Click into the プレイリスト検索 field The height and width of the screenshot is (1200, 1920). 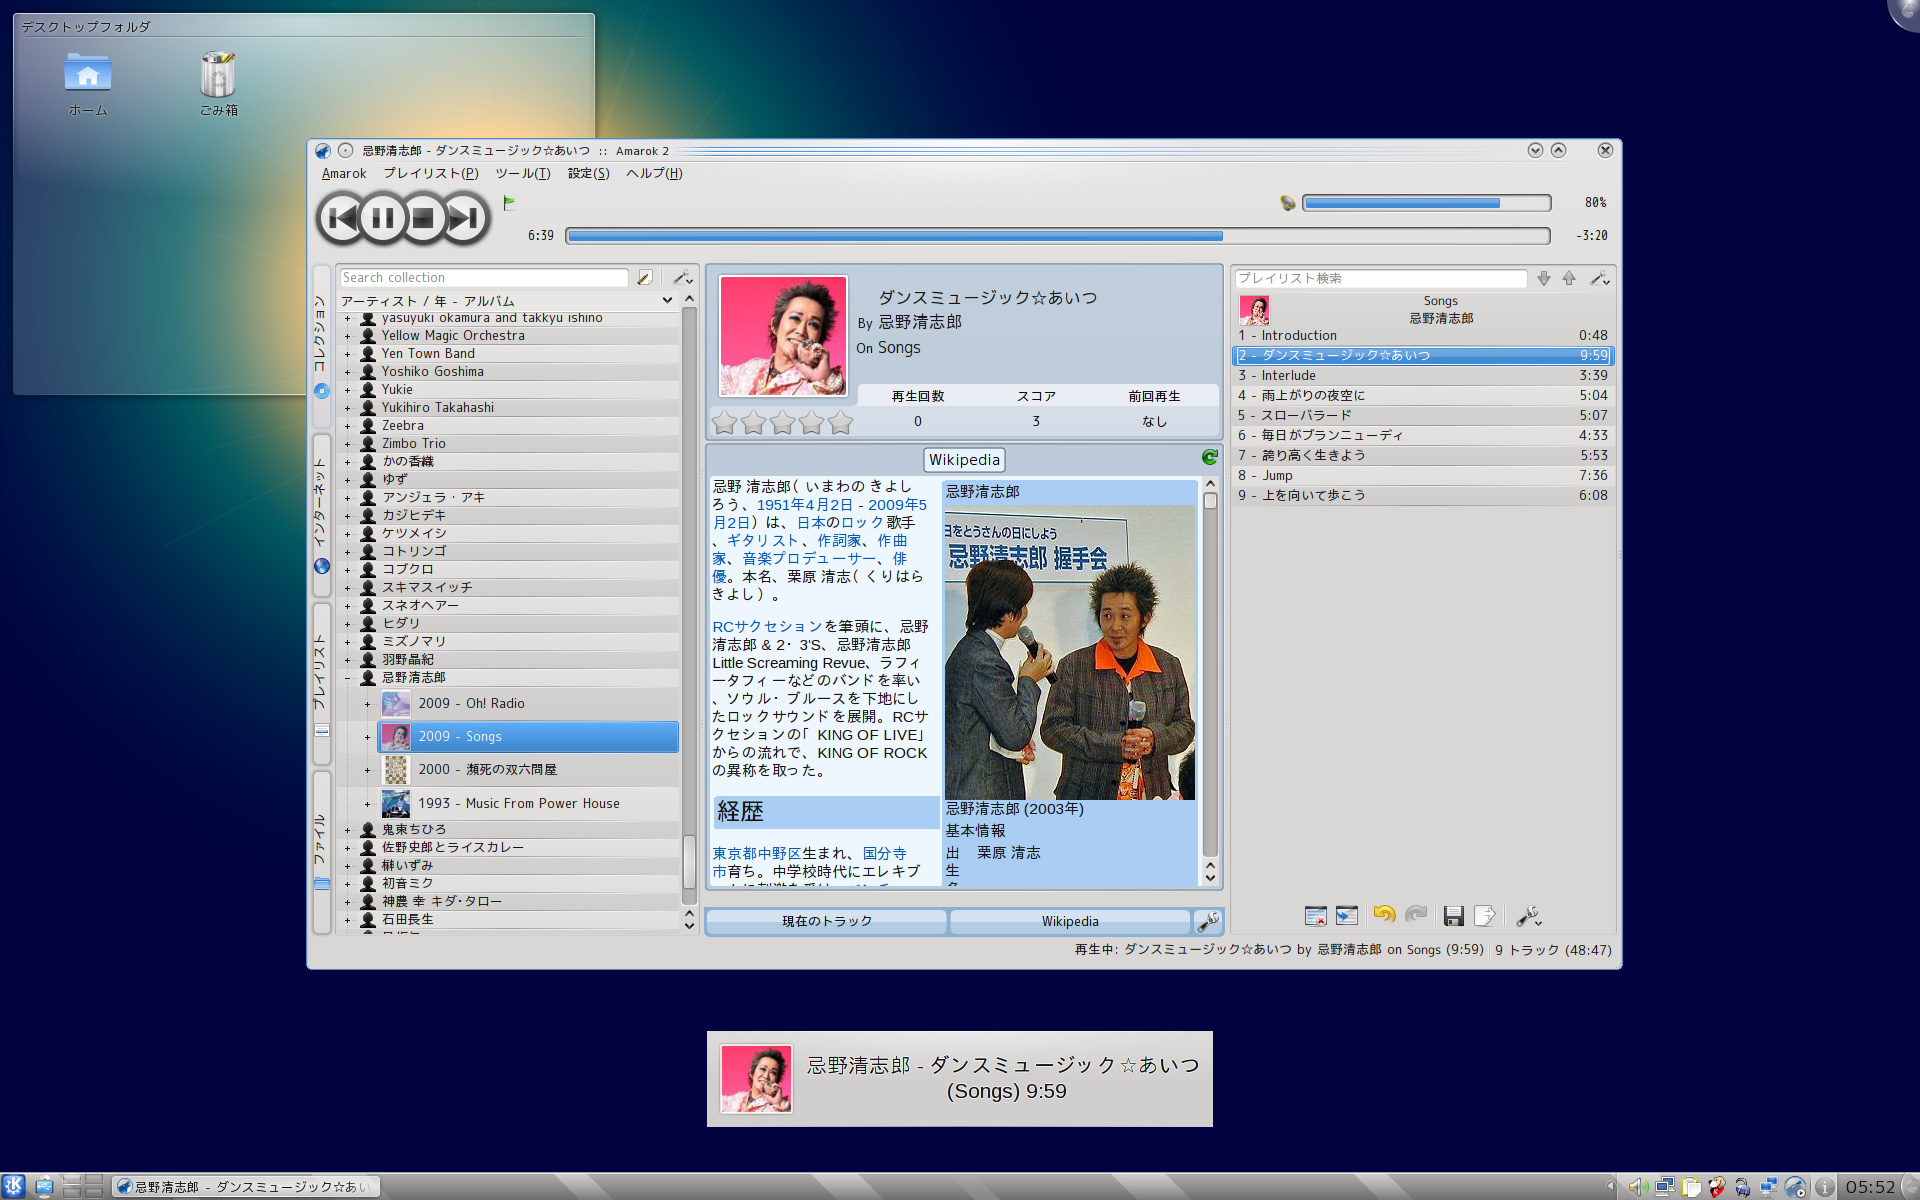click(1380, 279)
